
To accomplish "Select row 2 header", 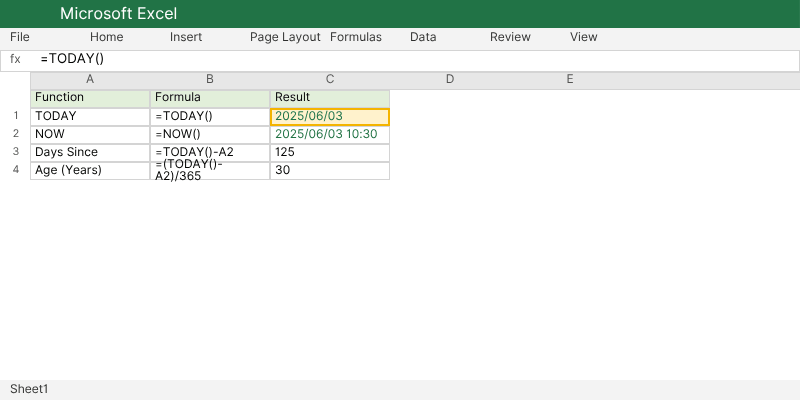I will click(16, 134).
